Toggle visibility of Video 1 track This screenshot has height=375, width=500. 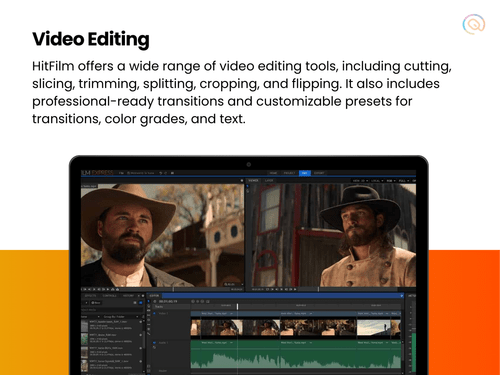(154, 314)
